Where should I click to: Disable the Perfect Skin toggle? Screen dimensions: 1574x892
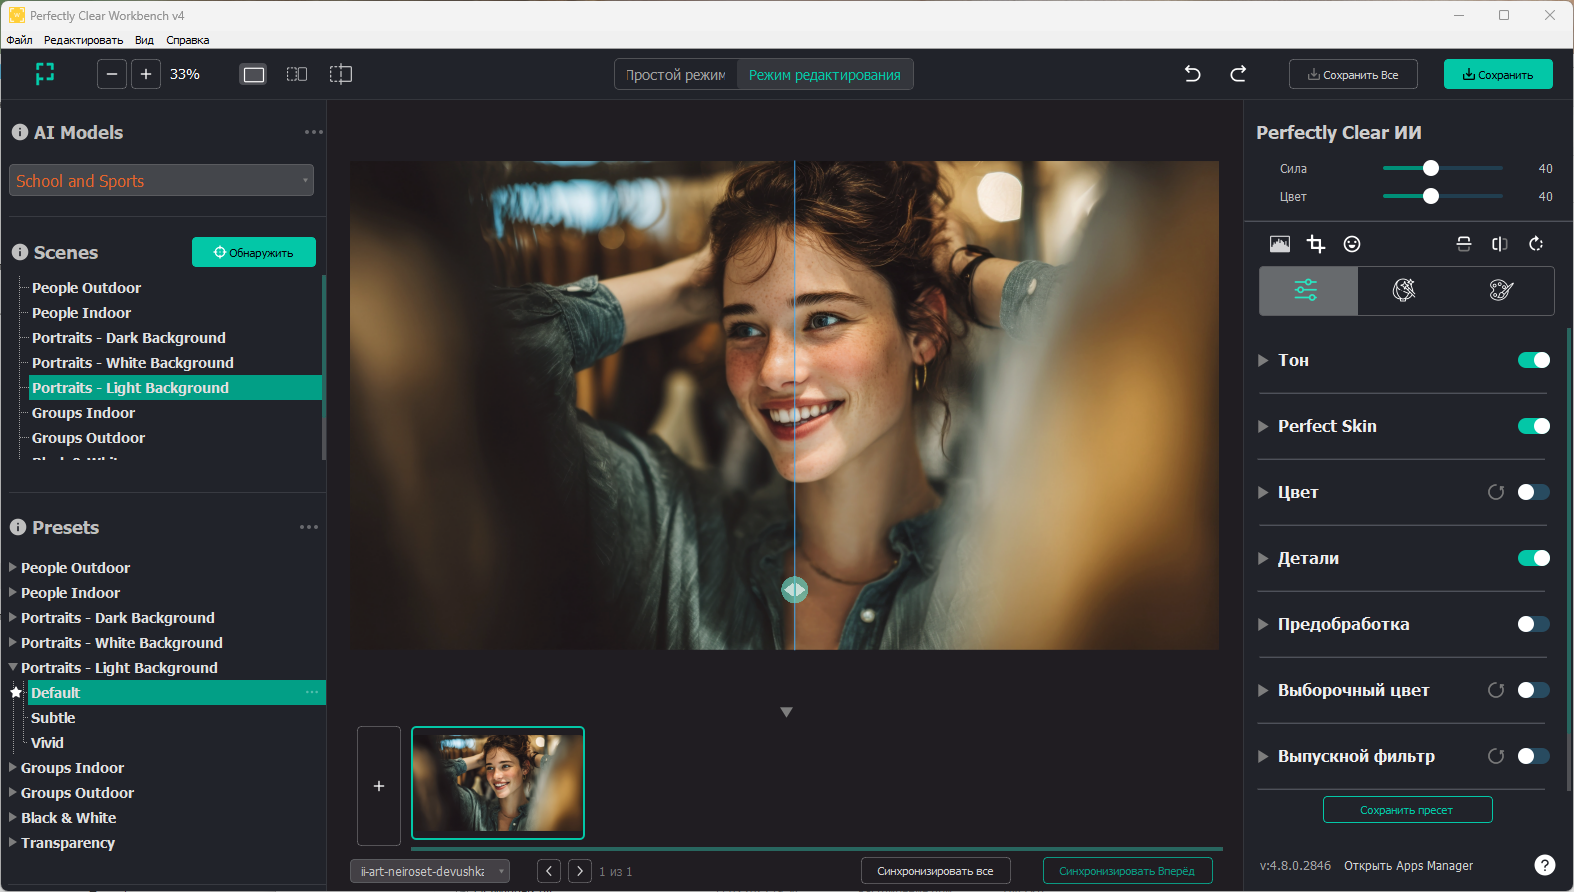click(1533, 426)
